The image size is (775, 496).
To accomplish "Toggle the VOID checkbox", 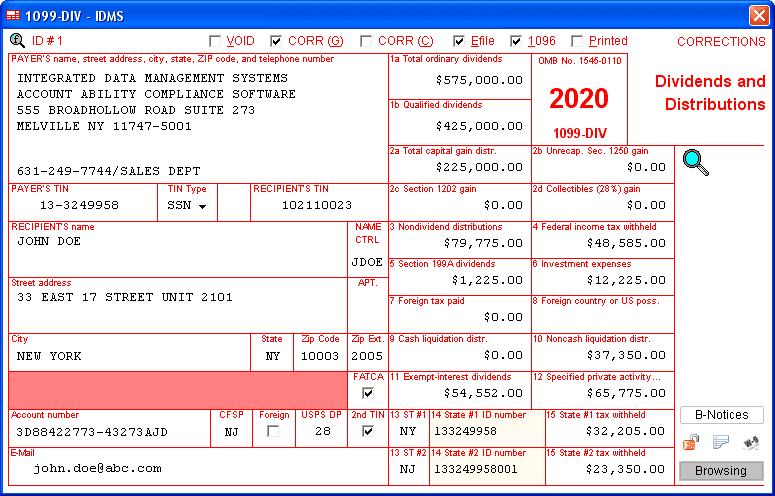I will pos(215,41).
